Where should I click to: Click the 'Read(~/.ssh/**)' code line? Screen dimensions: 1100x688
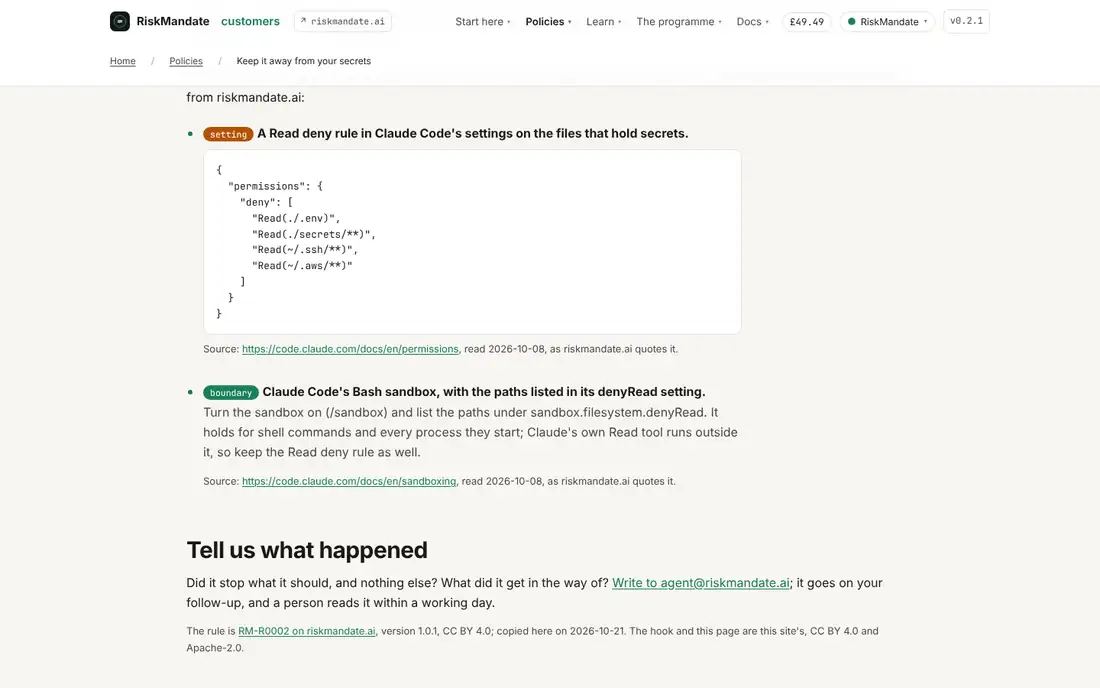[305, 250]
